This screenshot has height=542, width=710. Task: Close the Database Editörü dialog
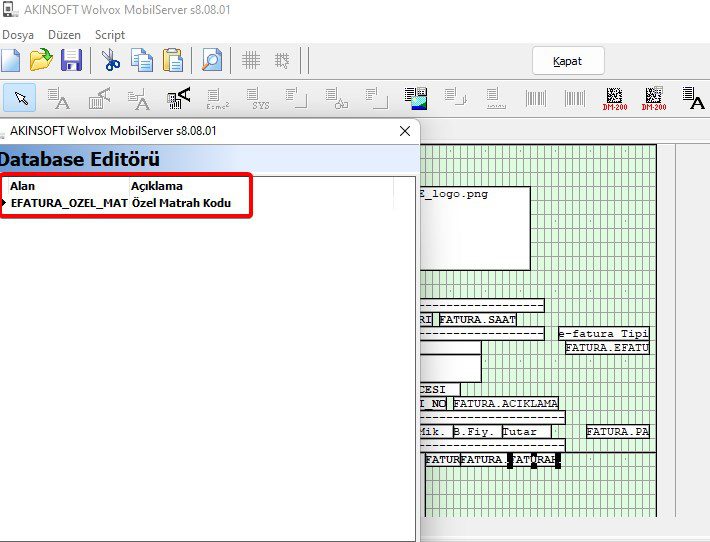(x=405, y=131)
